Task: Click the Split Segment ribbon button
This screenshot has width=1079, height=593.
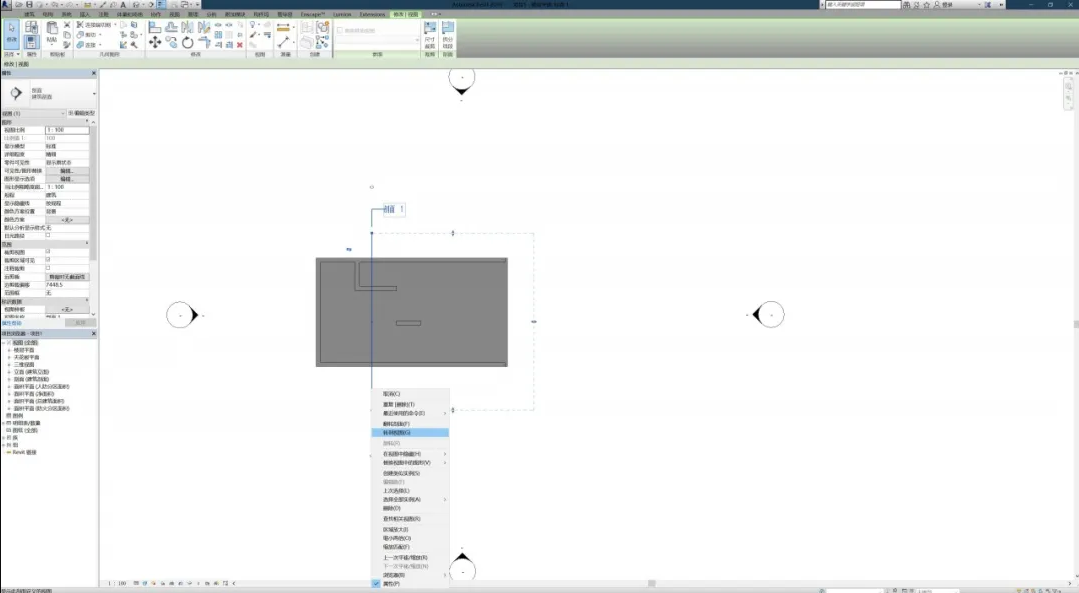Action: coord(448,34)
